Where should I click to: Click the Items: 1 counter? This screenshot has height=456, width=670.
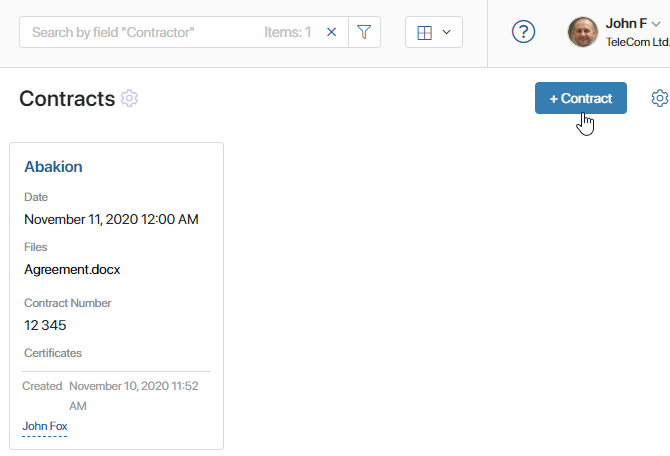tap(288, 32)
